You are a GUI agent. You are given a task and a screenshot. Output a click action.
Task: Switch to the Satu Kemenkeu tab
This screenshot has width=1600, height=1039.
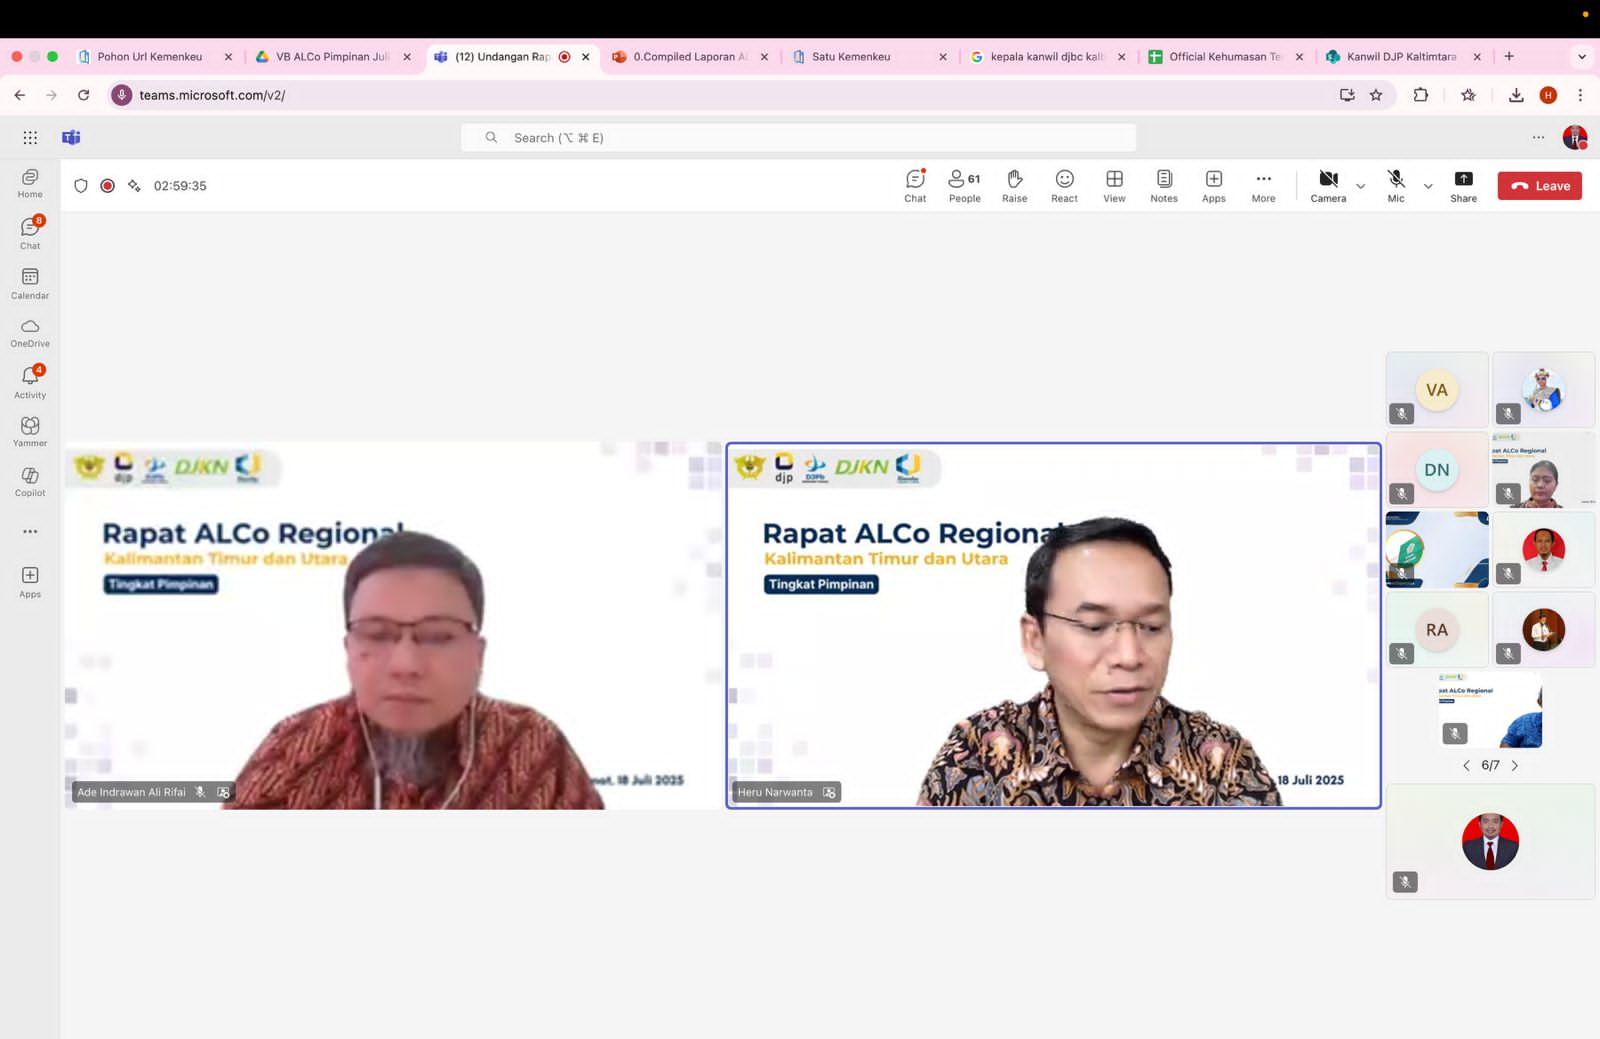[x=850, y=57]
